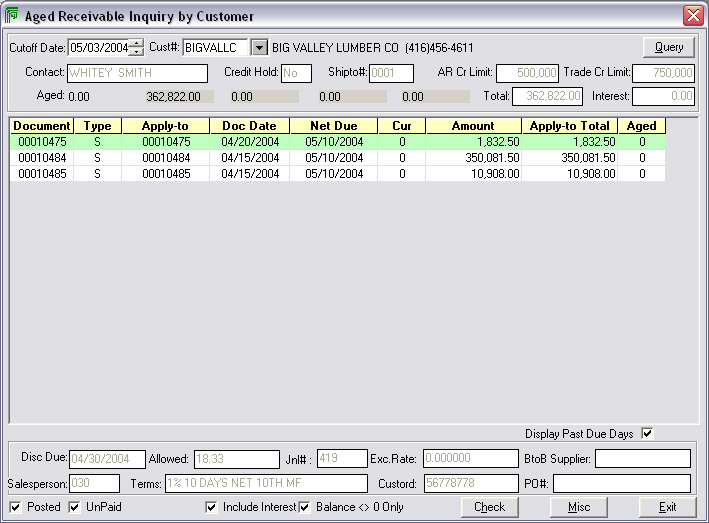709x523 pixels.
Task: Click the Amount column header
Action: coord(473,126)
